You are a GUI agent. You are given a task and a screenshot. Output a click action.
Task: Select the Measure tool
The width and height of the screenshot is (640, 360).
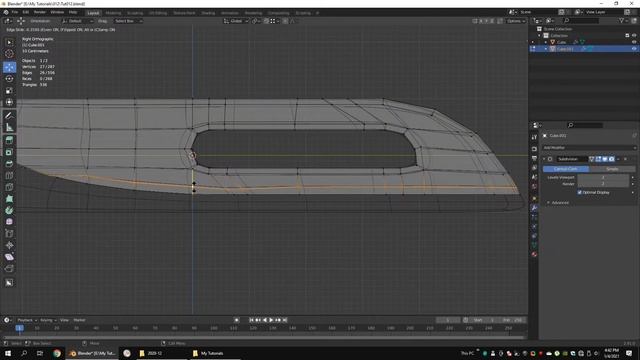click(9, 128)
